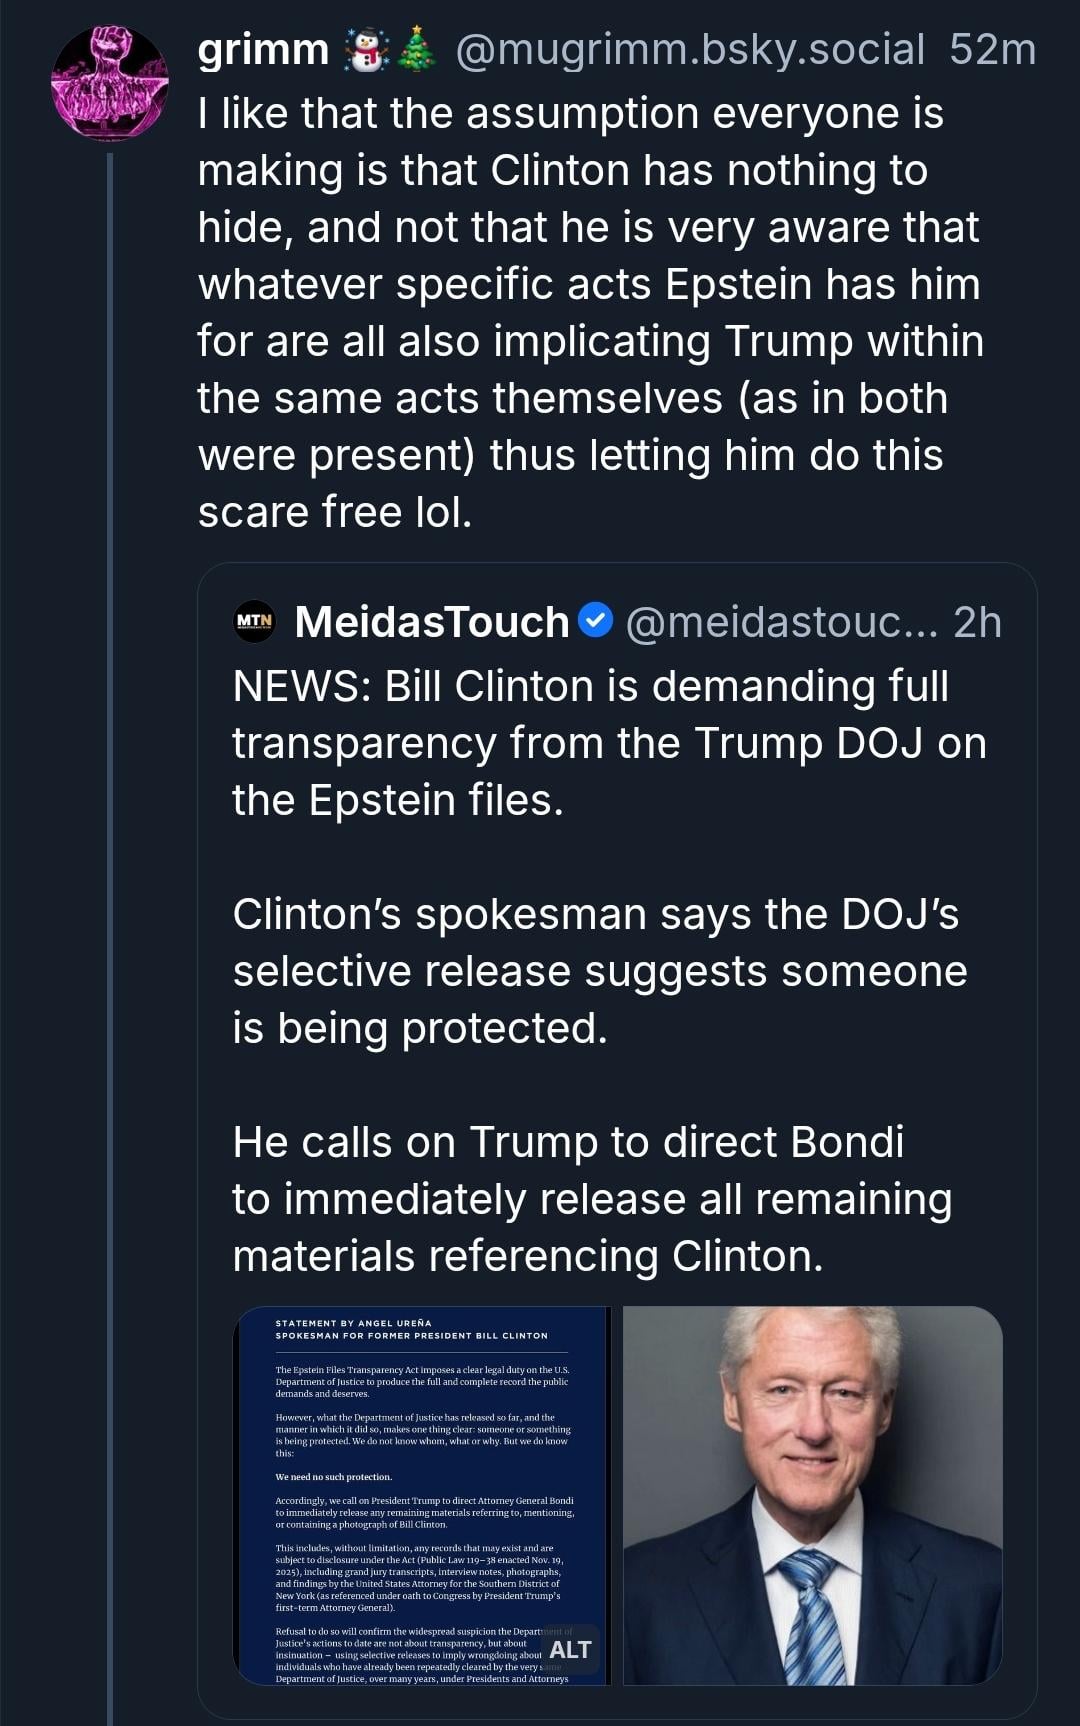Open the @mugrimm.bsky.social handle
This screenshot has height=1726, width=1080.
[690, 50]
